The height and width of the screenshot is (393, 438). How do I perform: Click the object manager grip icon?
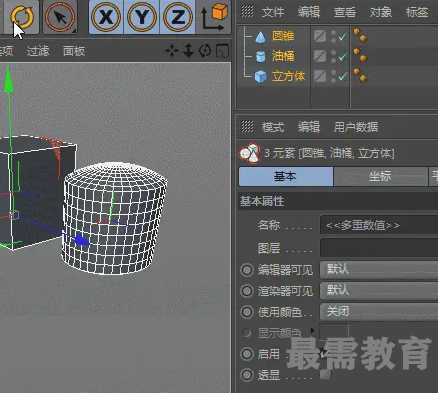[x=247, y=11]
